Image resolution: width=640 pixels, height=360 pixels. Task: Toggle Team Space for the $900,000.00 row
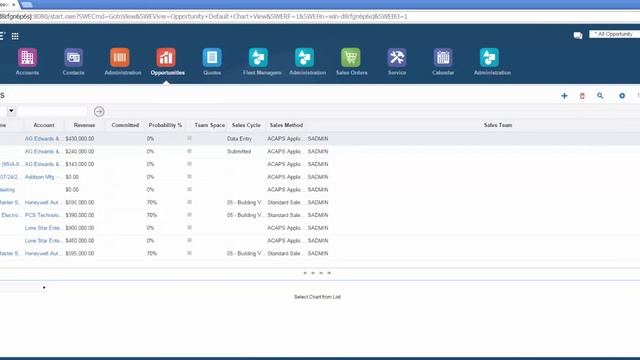[x=189, y=228]
